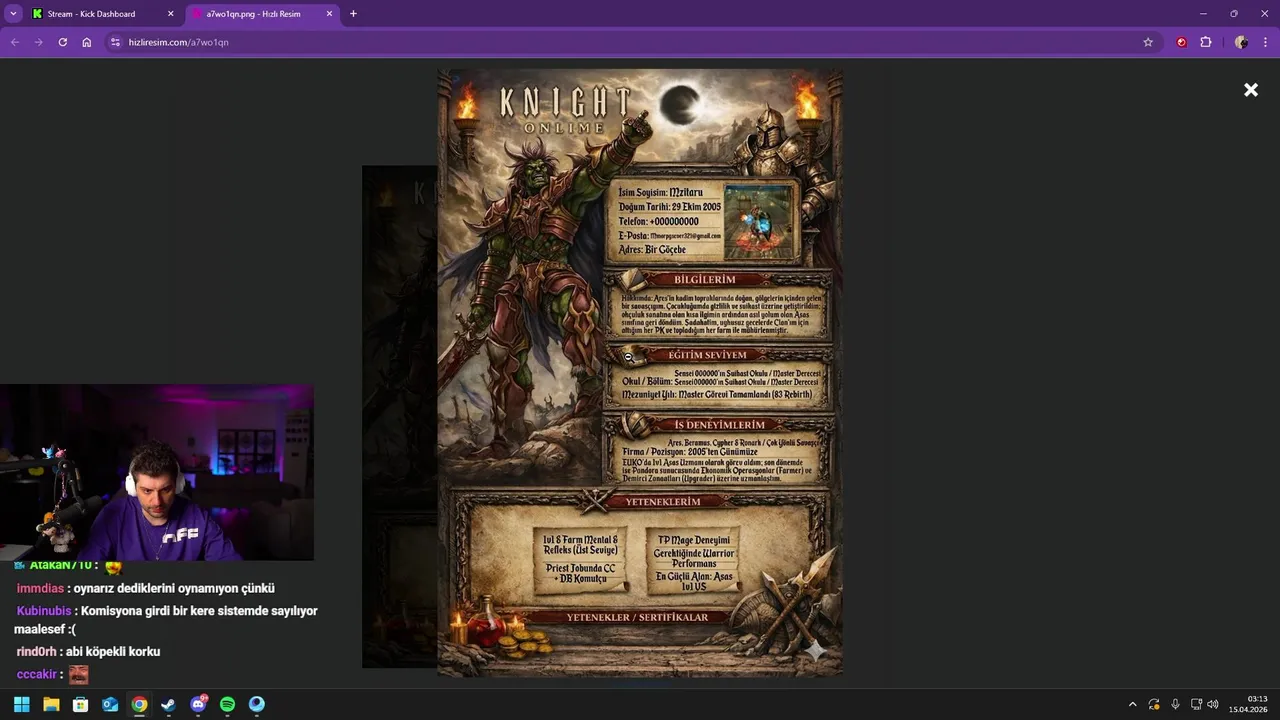The width and height of the screenshot is (1280, 720).
Task: Focus the address bar with hizliresim.com/a7wo1qn
Action: 630,42
